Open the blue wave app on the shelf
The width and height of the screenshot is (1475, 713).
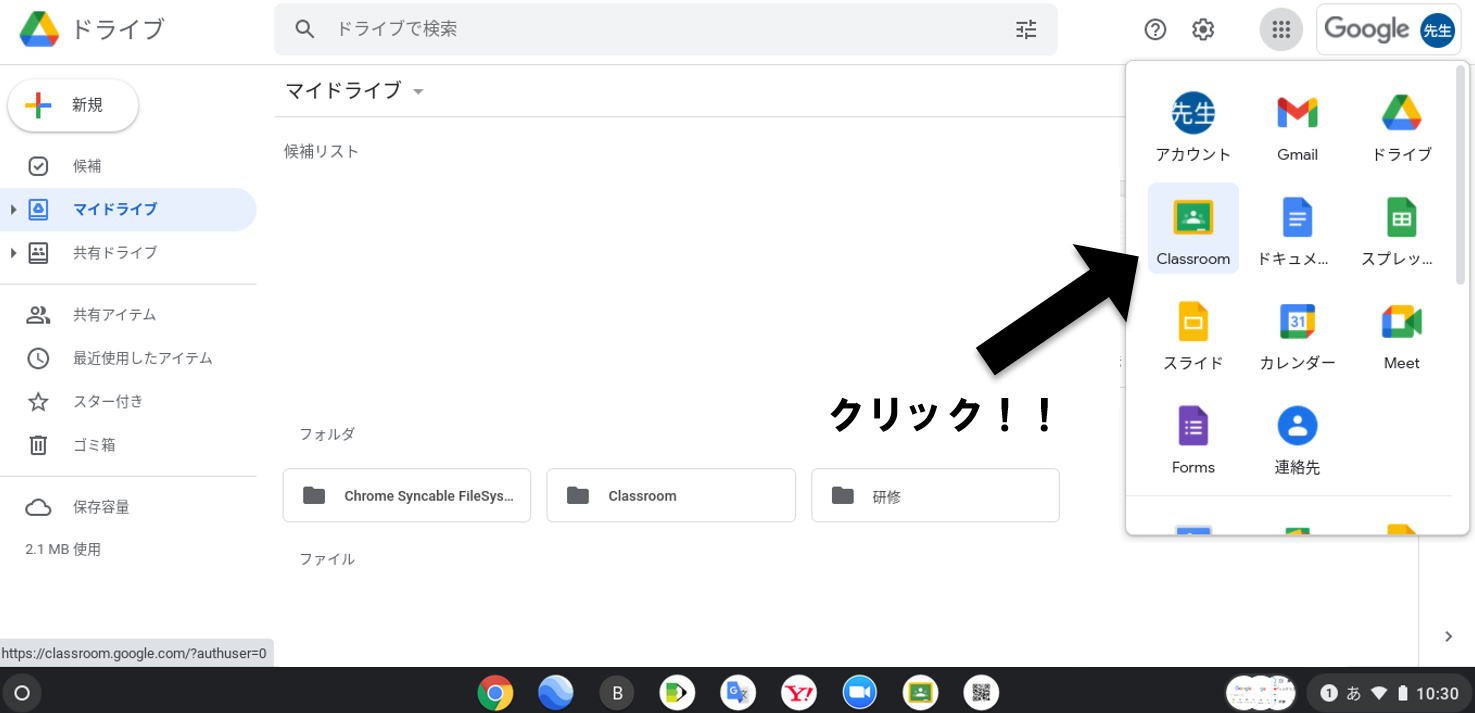pos(555,692)
